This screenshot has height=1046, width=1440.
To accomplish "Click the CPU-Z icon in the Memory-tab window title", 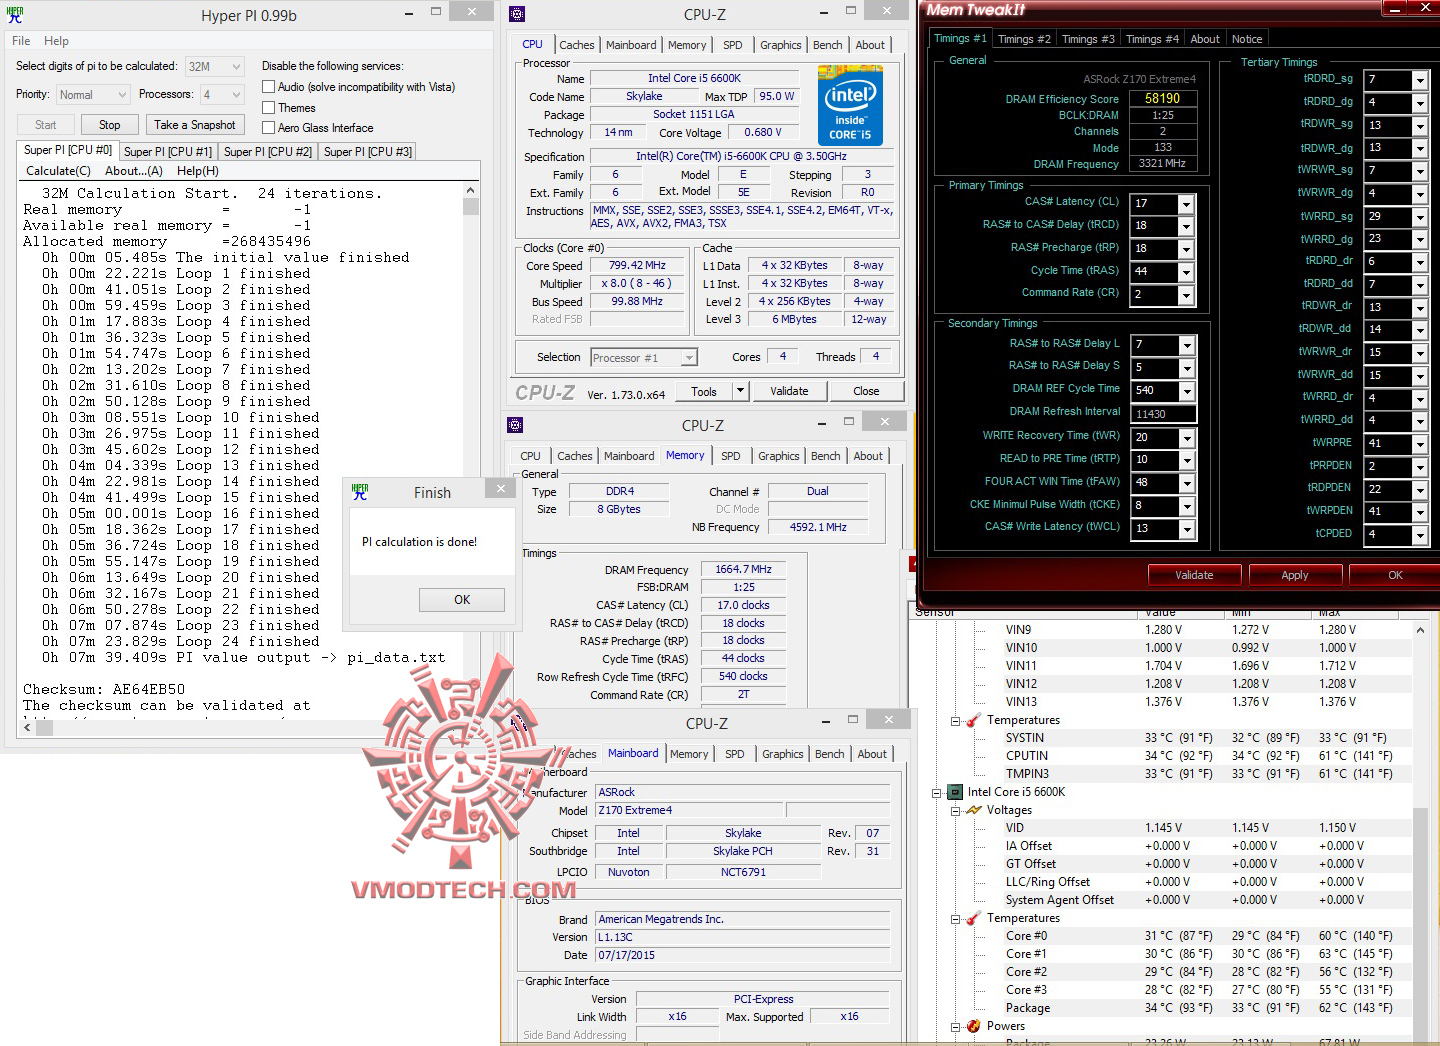I will 515,425.
